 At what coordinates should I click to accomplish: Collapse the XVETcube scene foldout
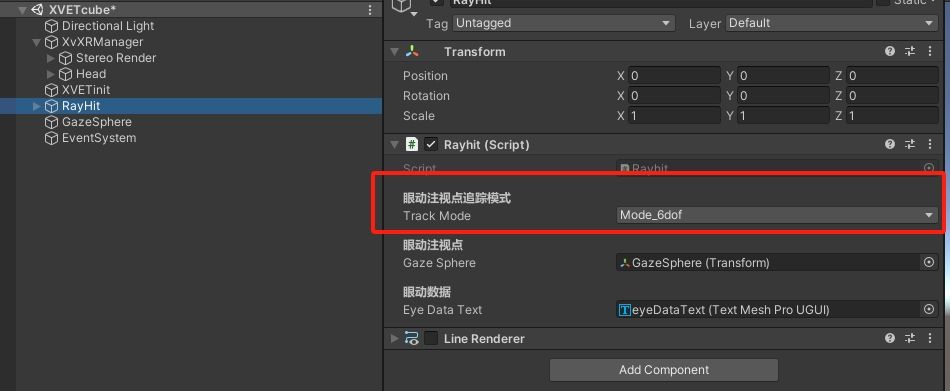[23, 10]
